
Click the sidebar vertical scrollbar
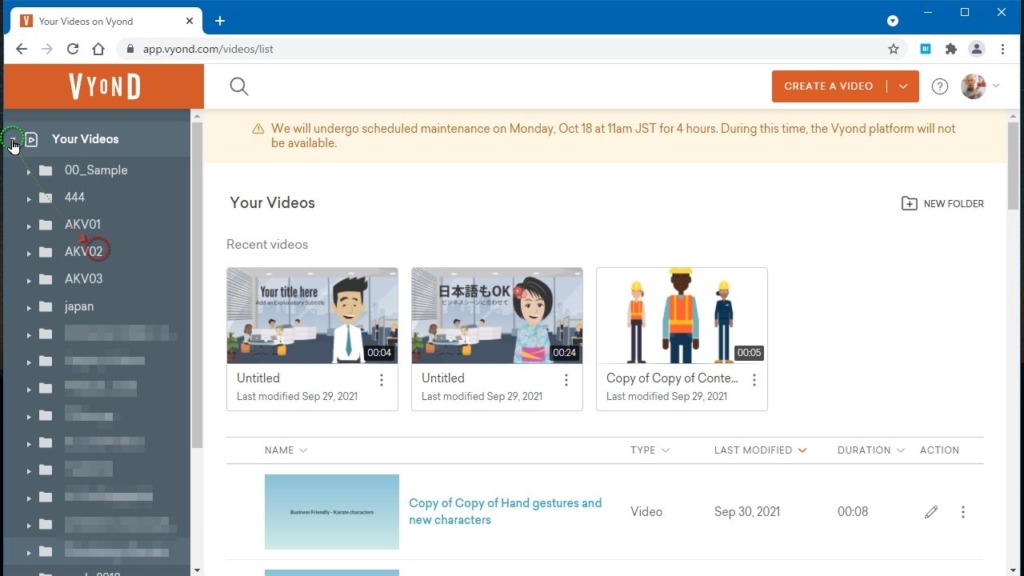pyautogui.click(x=197, y=285)
